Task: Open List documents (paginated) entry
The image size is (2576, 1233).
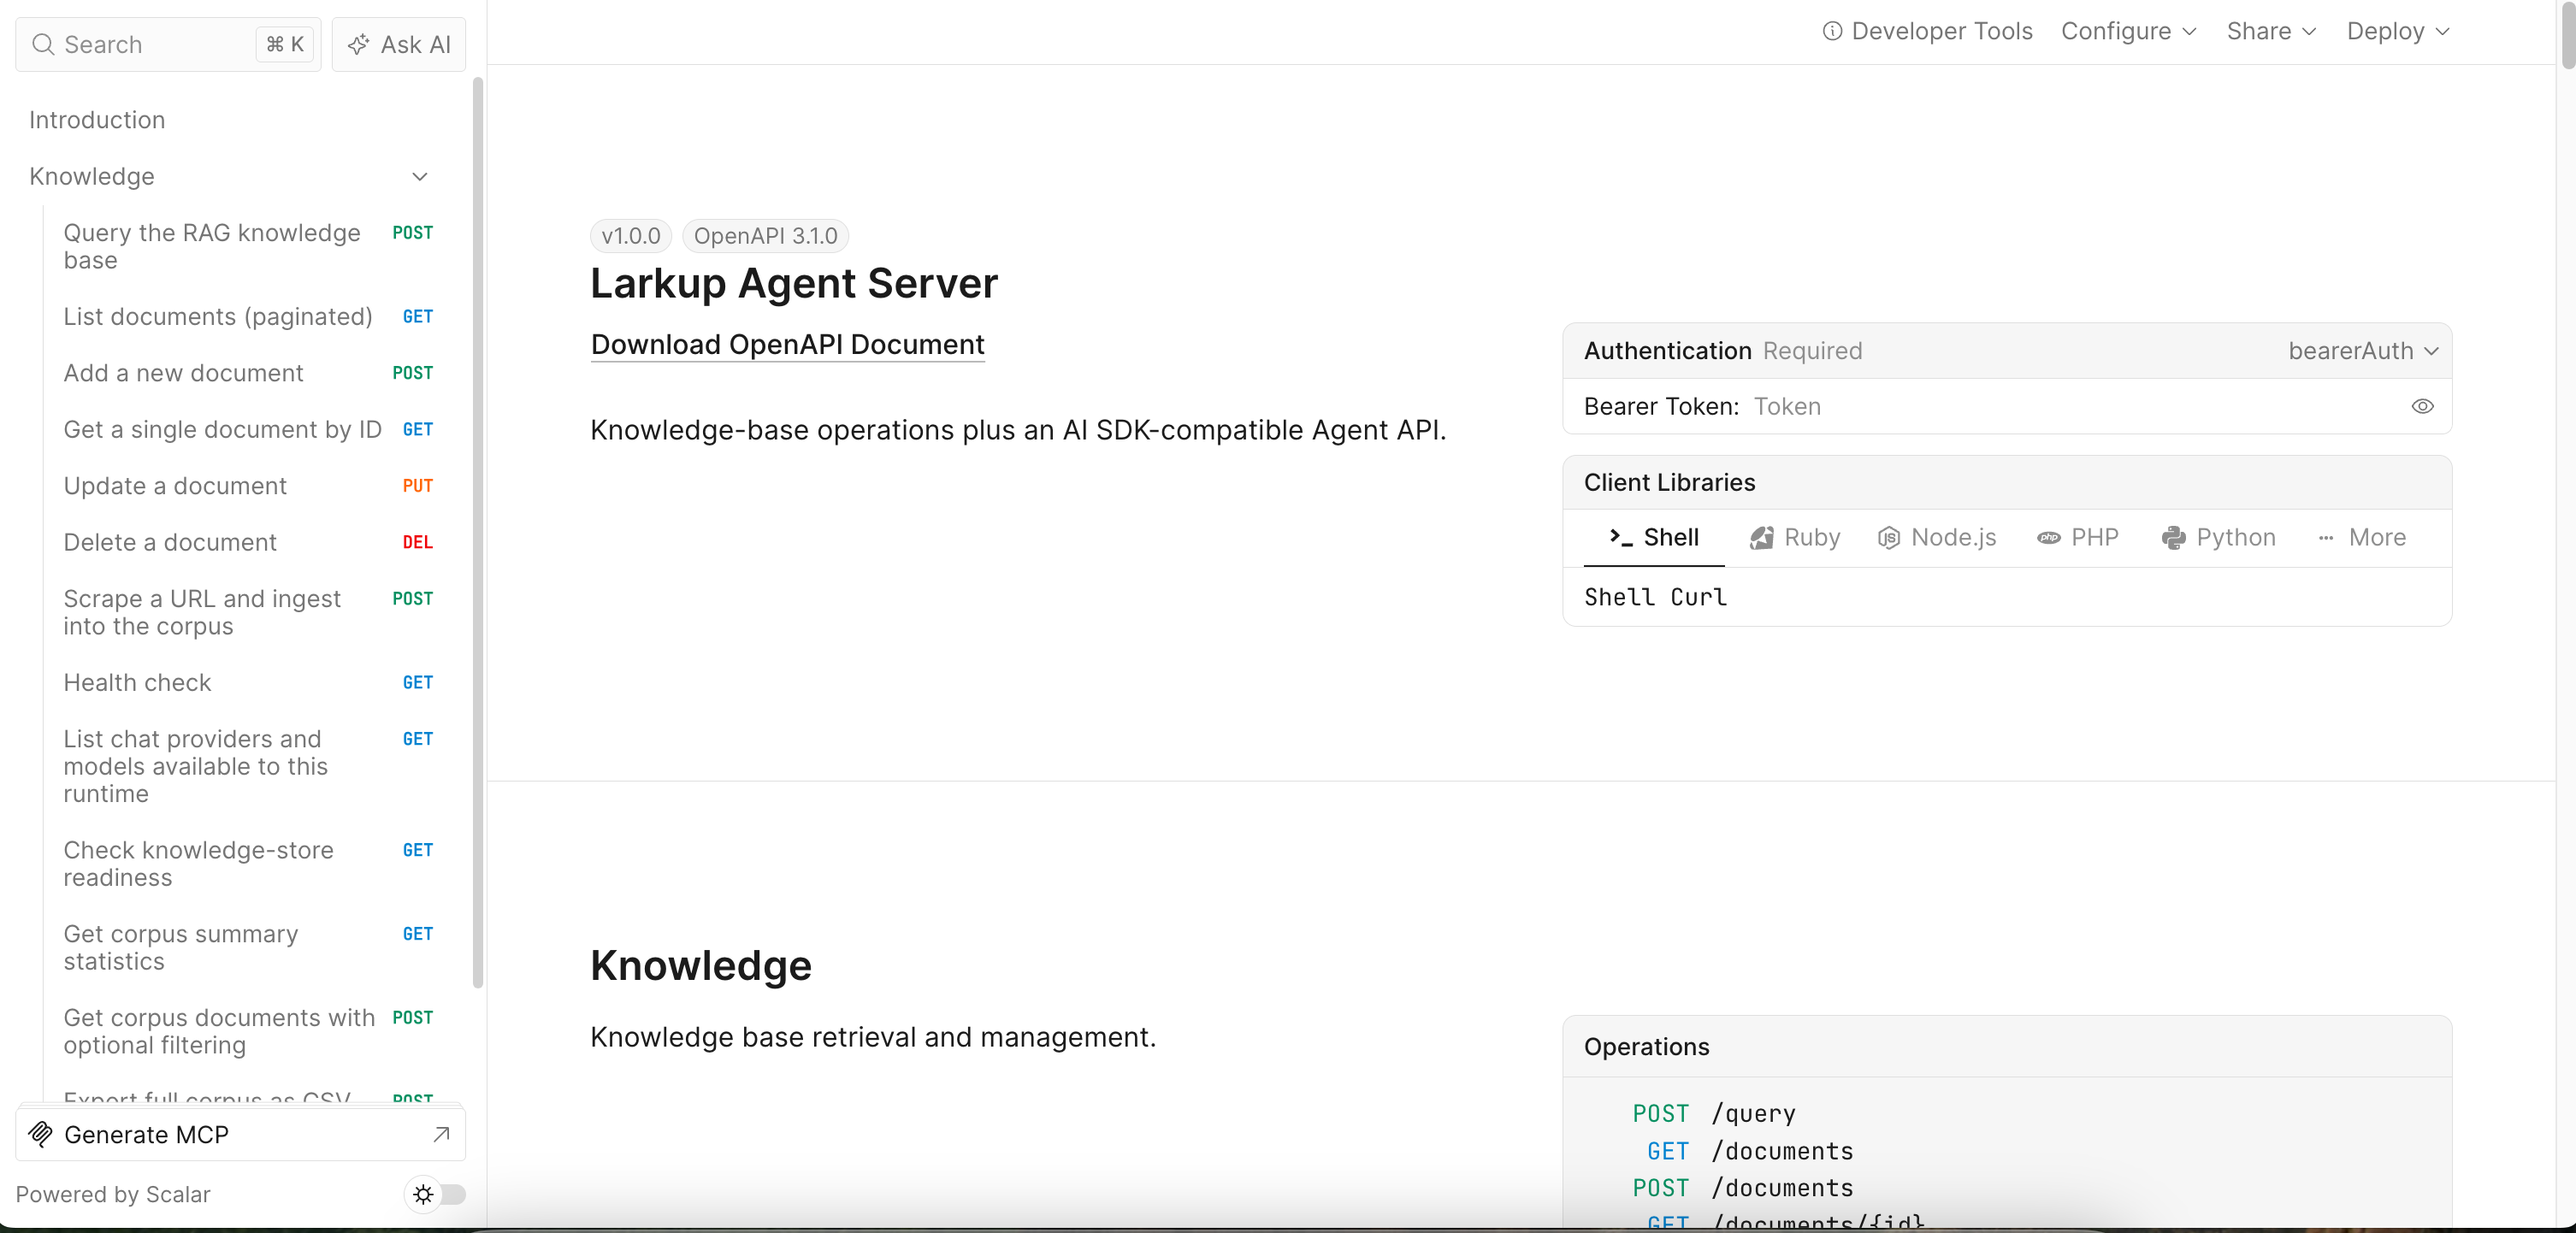Action: tap(248, 316)
